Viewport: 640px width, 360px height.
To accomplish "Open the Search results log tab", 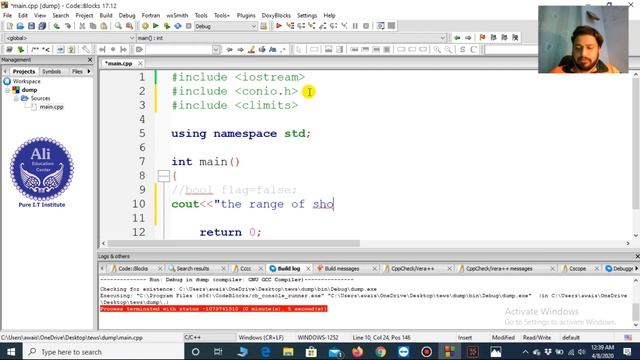I will click(193, 269).
